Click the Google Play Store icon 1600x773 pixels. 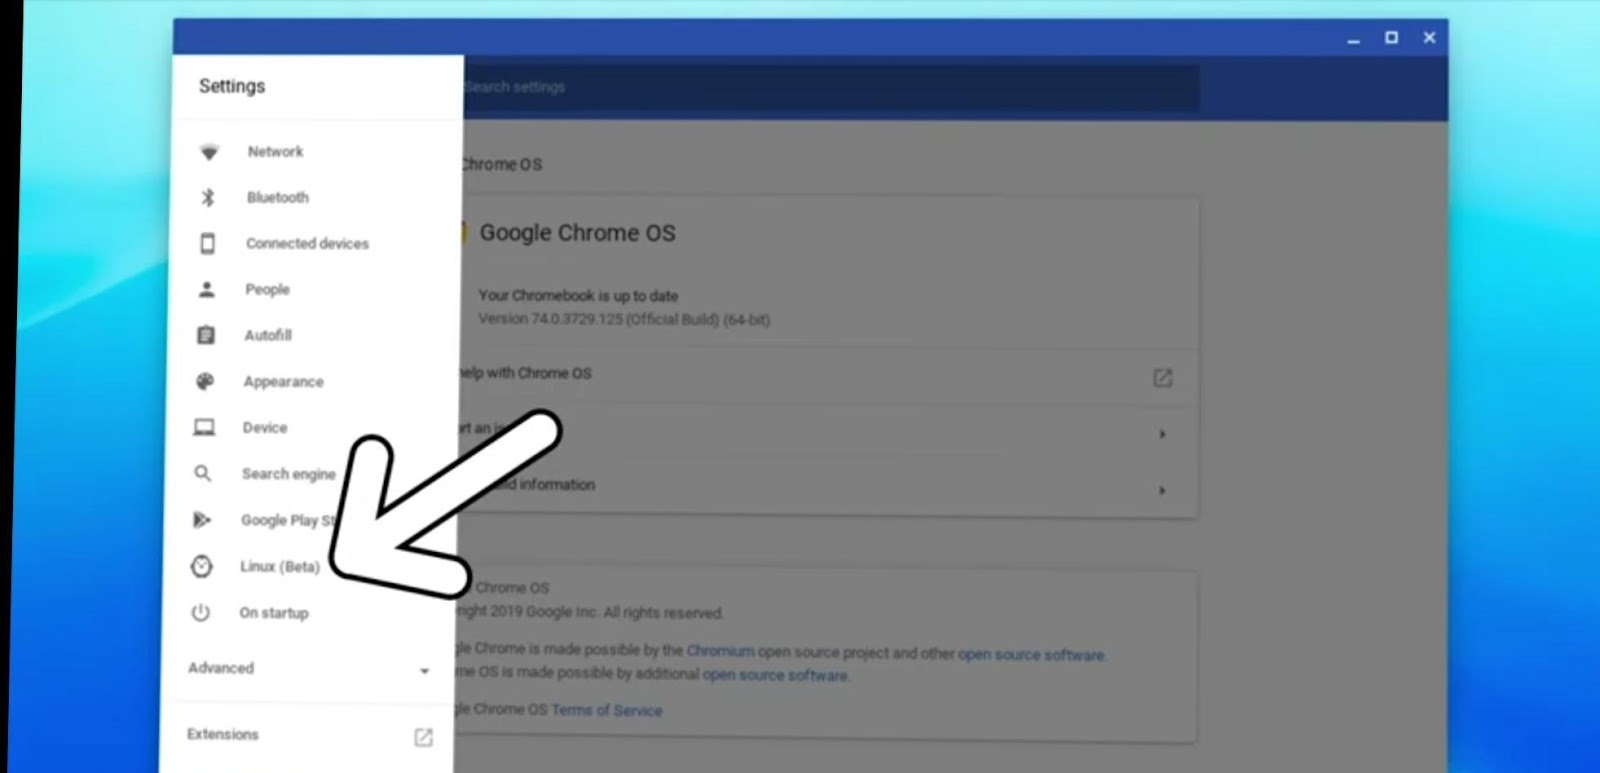click(x=202, y=519)
